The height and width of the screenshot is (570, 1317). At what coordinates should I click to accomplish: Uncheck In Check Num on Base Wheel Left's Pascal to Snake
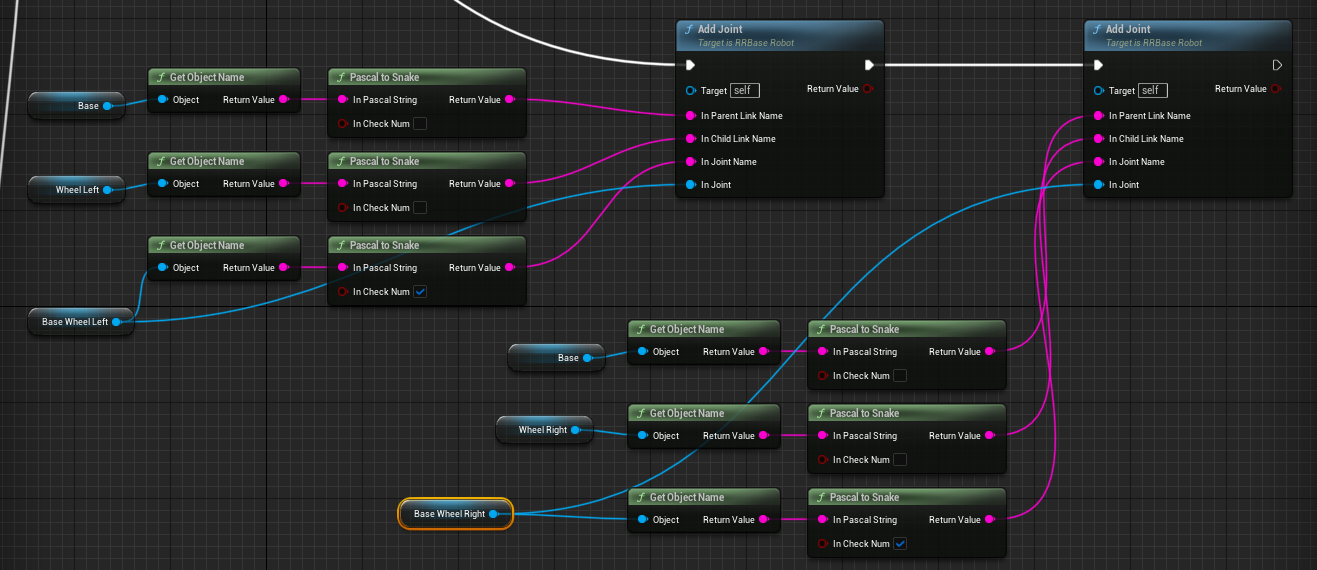pos(420,292)
